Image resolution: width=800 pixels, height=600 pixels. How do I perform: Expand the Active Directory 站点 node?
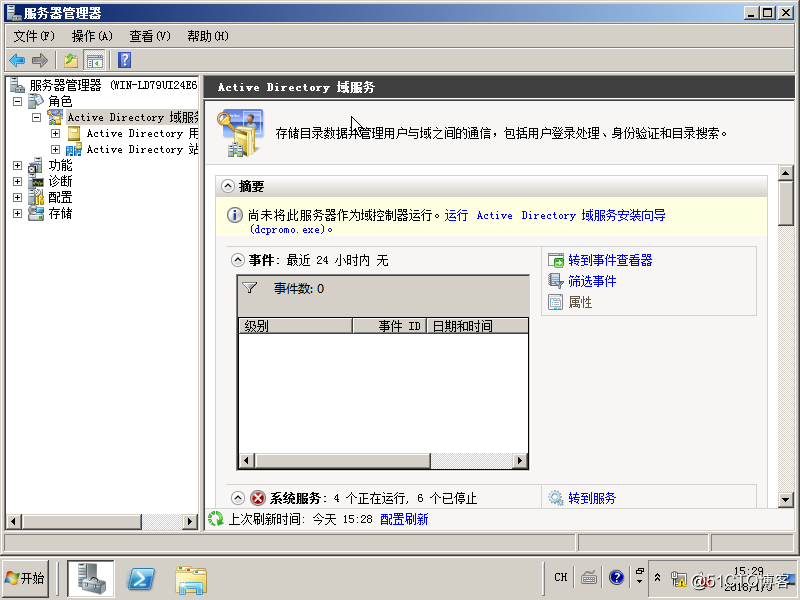[x=56, y=149]
